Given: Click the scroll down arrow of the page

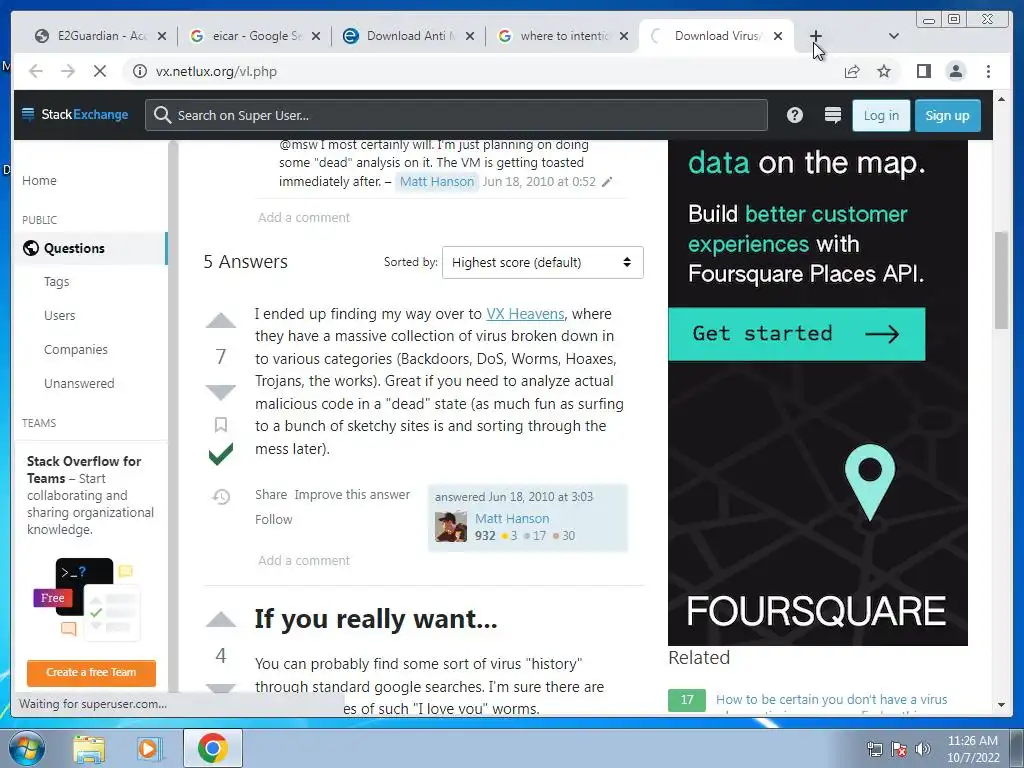Looking at the screenshot, I should click(x=1001, y=705).
